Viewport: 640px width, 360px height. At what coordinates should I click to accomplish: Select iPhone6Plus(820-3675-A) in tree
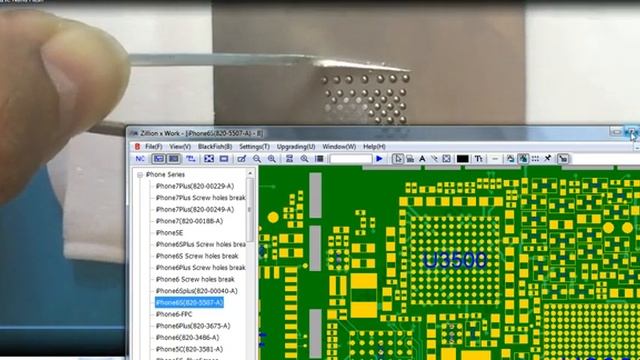click(193, 326)
